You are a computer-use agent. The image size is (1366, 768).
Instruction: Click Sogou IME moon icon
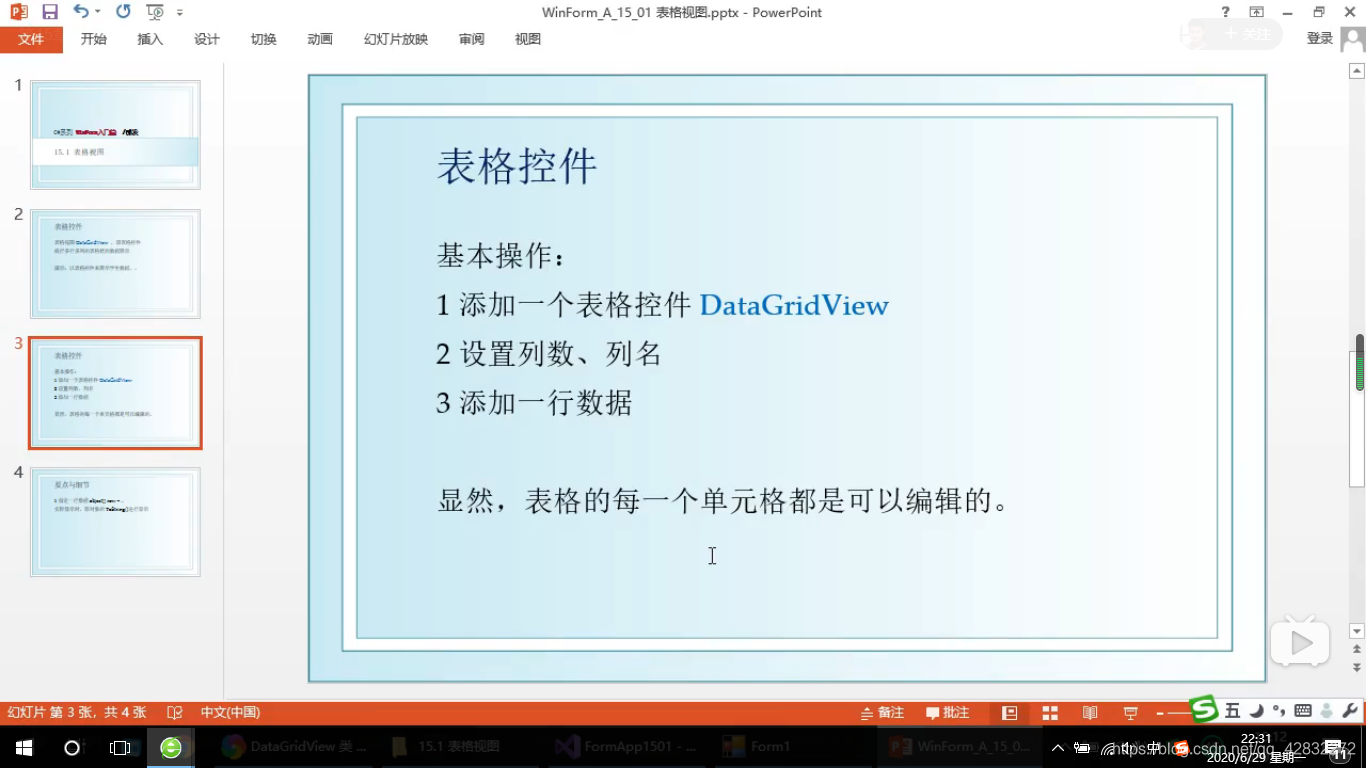click(x=1256, y=711)
